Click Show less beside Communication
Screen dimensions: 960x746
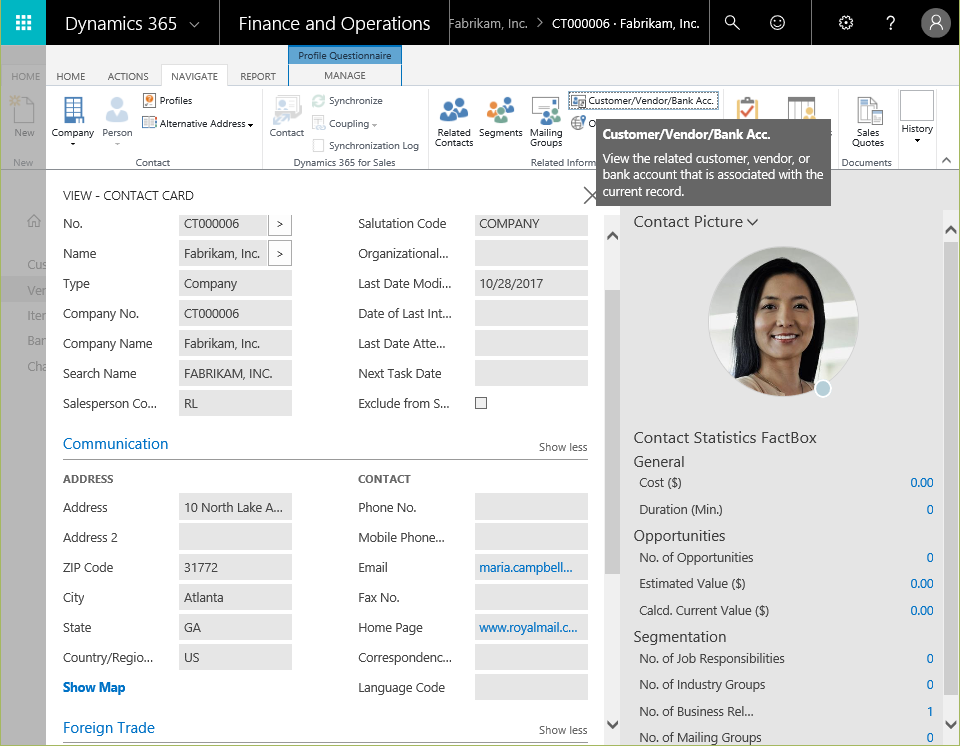point(563,447)
